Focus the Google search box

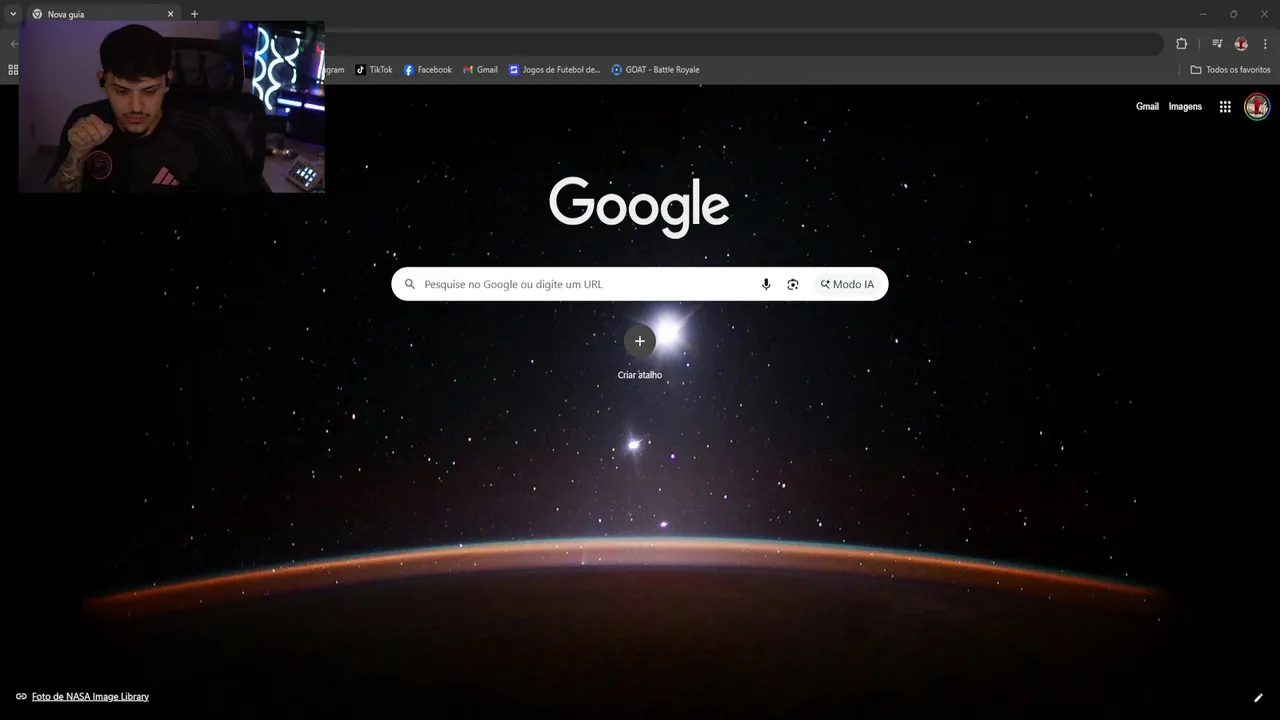click(640, 284)
